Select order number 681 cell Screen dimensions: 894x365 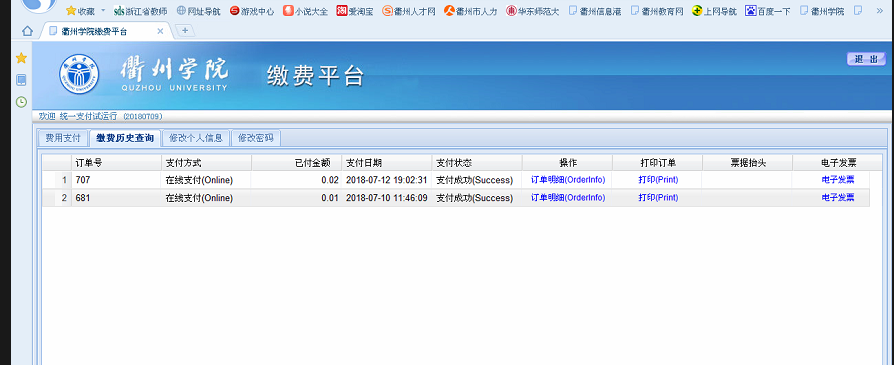(x=116, y=198)
